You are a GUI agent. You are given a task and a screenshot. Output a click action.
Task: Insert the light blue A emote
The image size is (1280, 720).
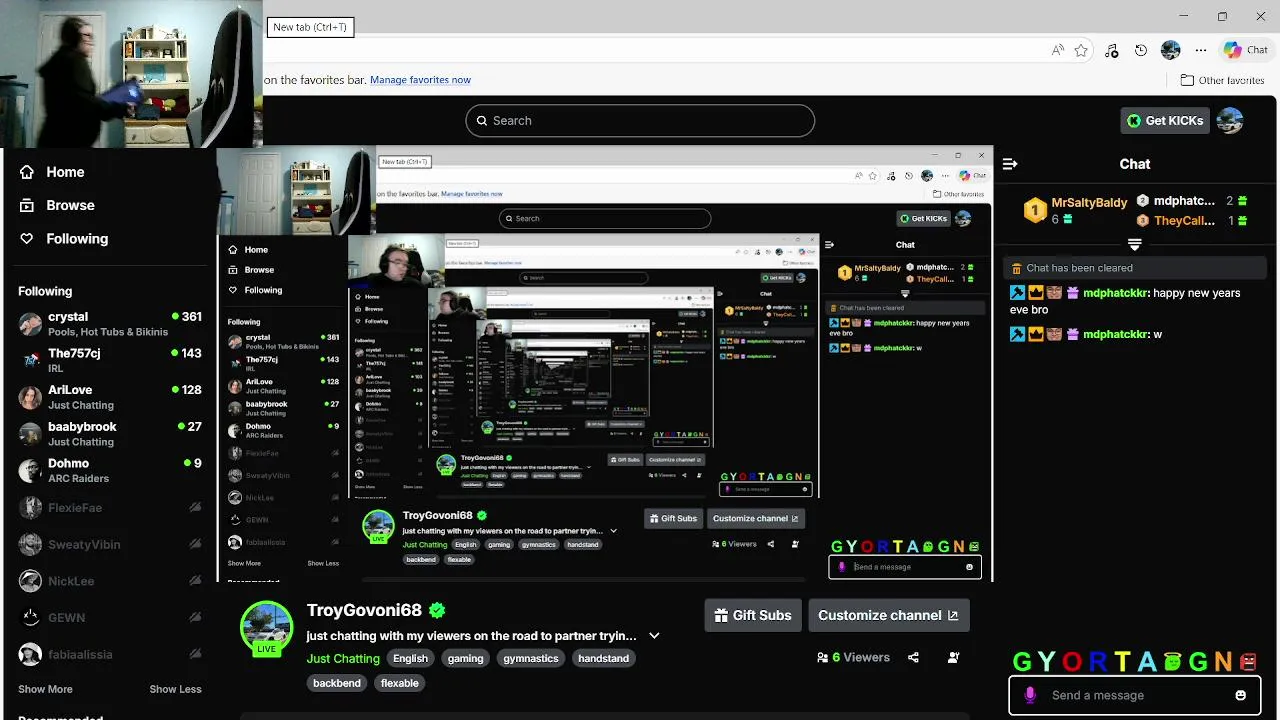pyautogui.click(x=1146, y=661)
